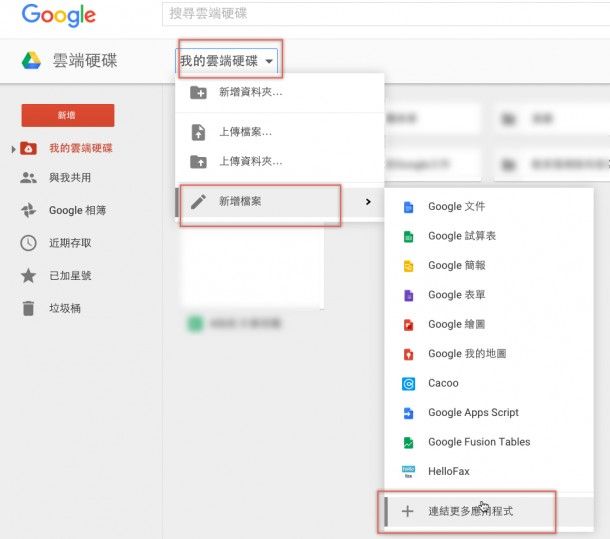Click the Google logo
Screen dimensions: 610x539
[x=58, y=15]
